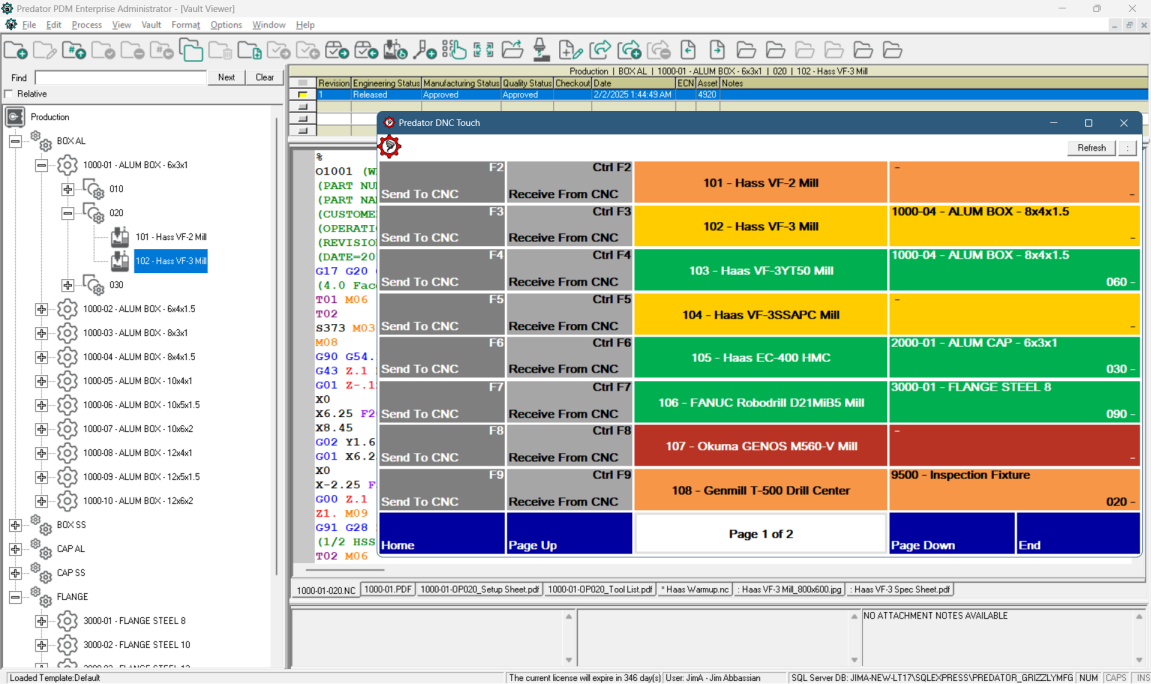The width and height of the screenshot is (1151, 684).
Task: Click the highlighted open folder toolbar icon
Action: pyautogui.click(x=191, y=49)
